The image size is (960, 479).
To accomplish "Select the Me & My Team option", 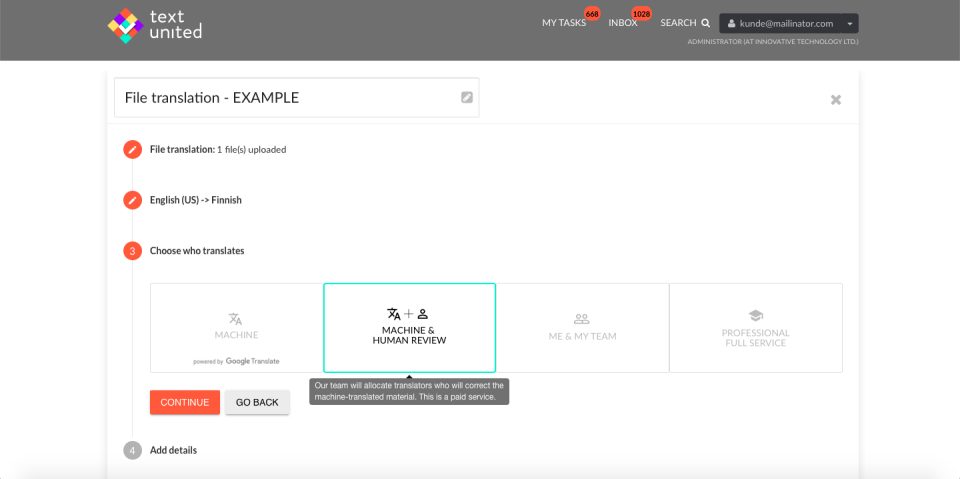I will (x=582, y=328).
